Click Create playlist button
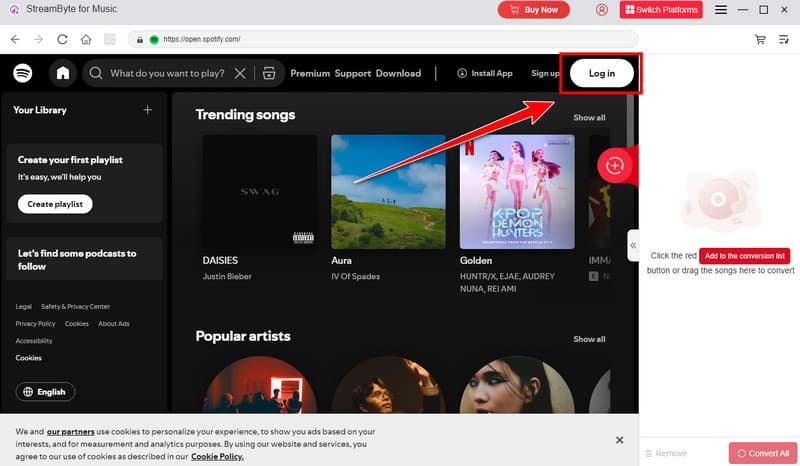The width and height of the screenshot is (800, 466). point(55,204)
